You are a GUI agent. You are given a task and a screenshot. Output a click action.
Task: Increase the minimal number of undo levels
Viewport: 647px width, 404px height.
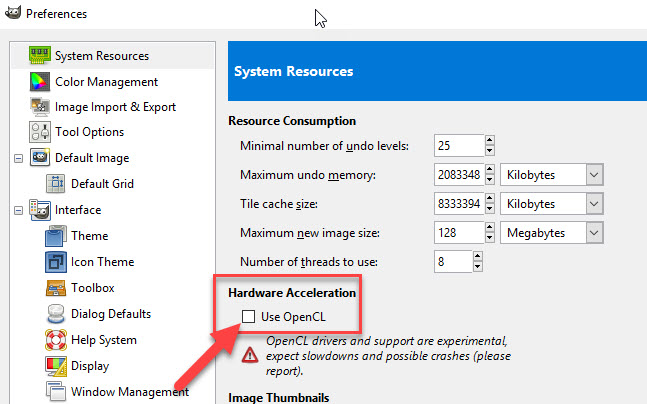(490, 141)
